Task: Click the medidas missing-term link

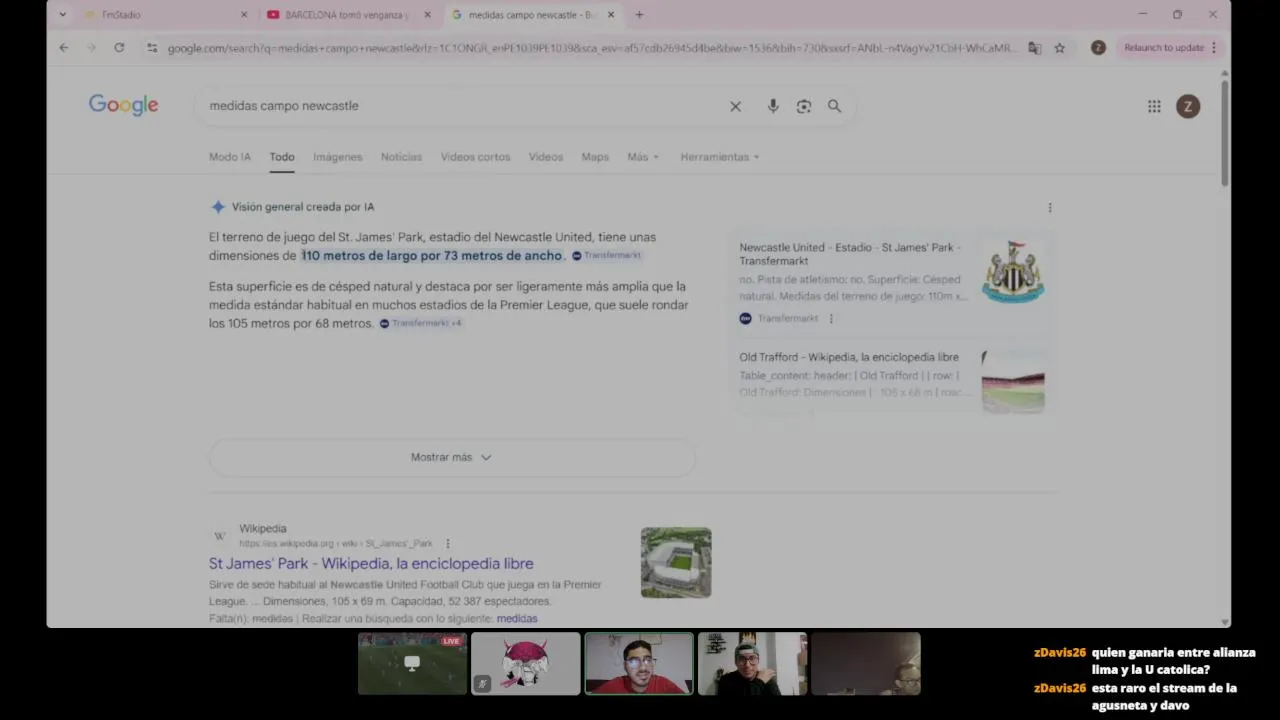Action: coord(517,619)
